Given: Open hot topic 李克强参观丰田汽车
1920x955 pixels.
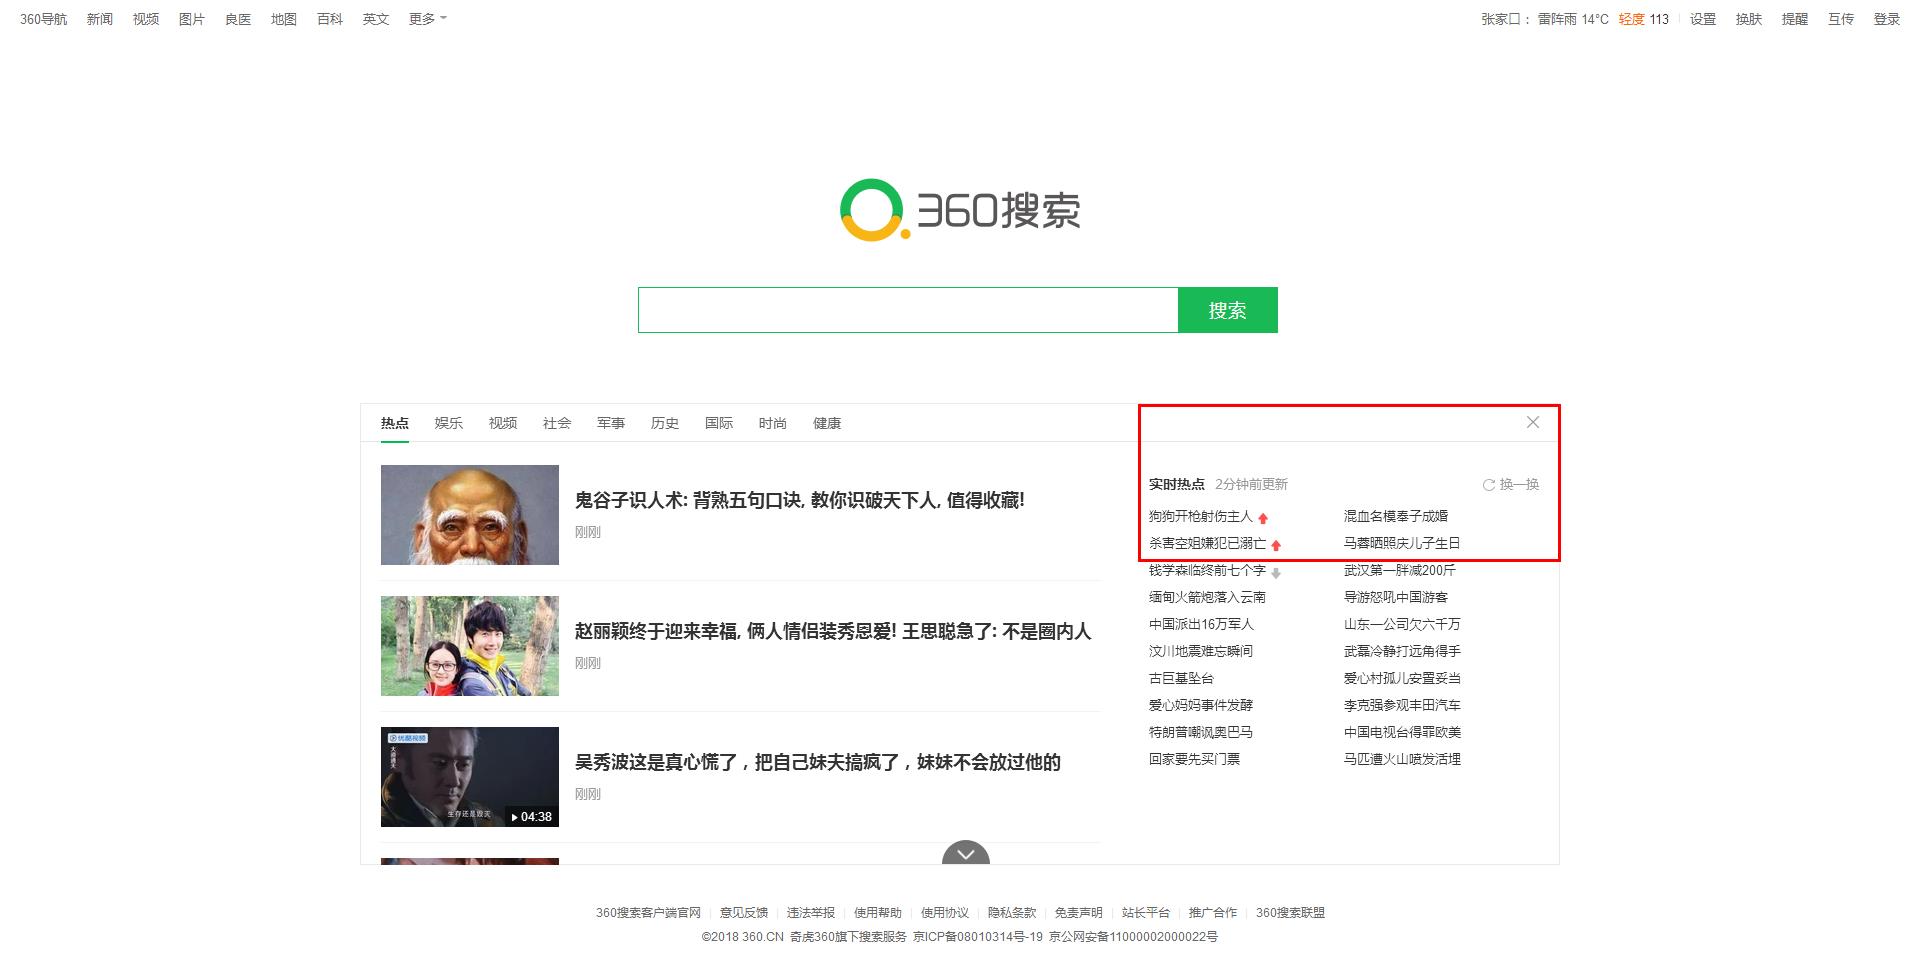Looking at the screenshot, I should tap(1402, 705).
